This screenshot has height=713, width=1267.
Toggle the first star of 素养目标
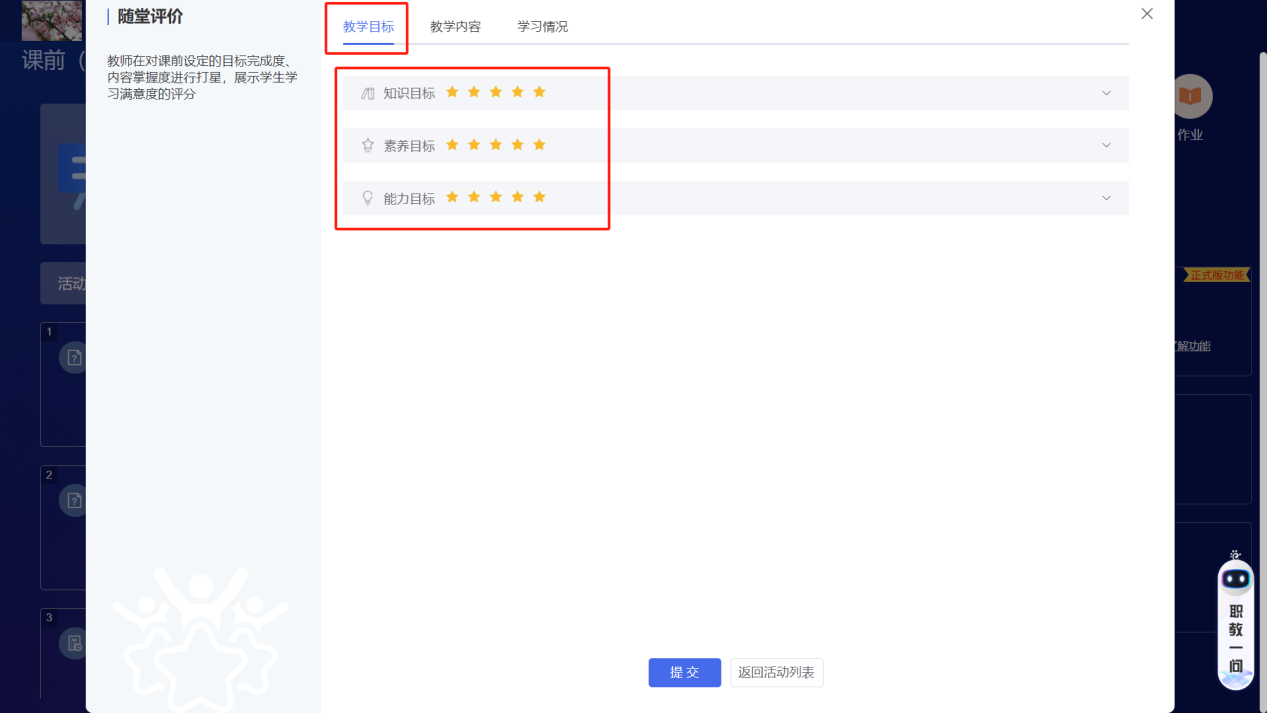pyautogui.click(x=452, y=144)
